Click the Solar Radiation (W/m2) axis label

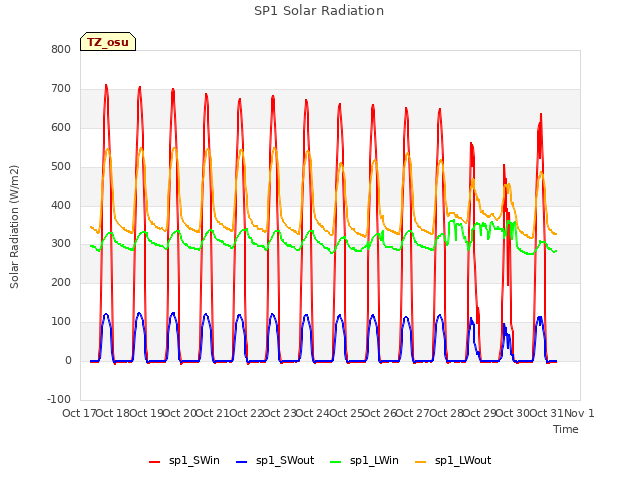pos(14,227)
